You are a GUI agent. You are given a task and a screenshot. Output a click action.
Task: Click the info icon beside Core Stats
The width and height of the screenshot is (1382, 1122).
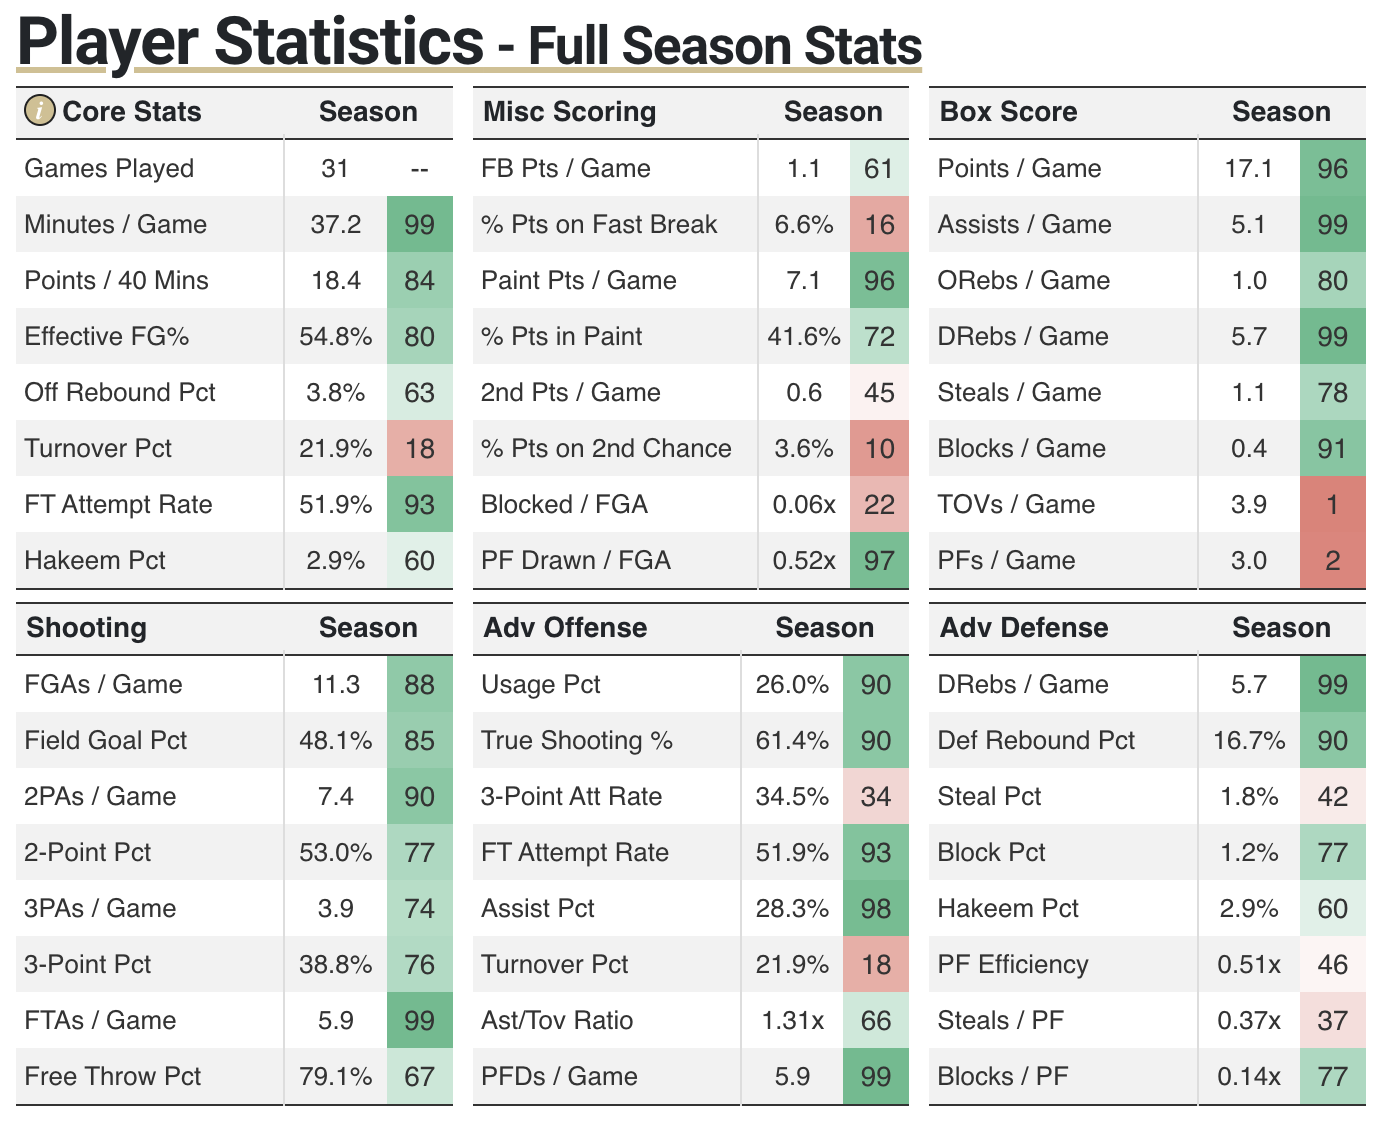[39, 111]
